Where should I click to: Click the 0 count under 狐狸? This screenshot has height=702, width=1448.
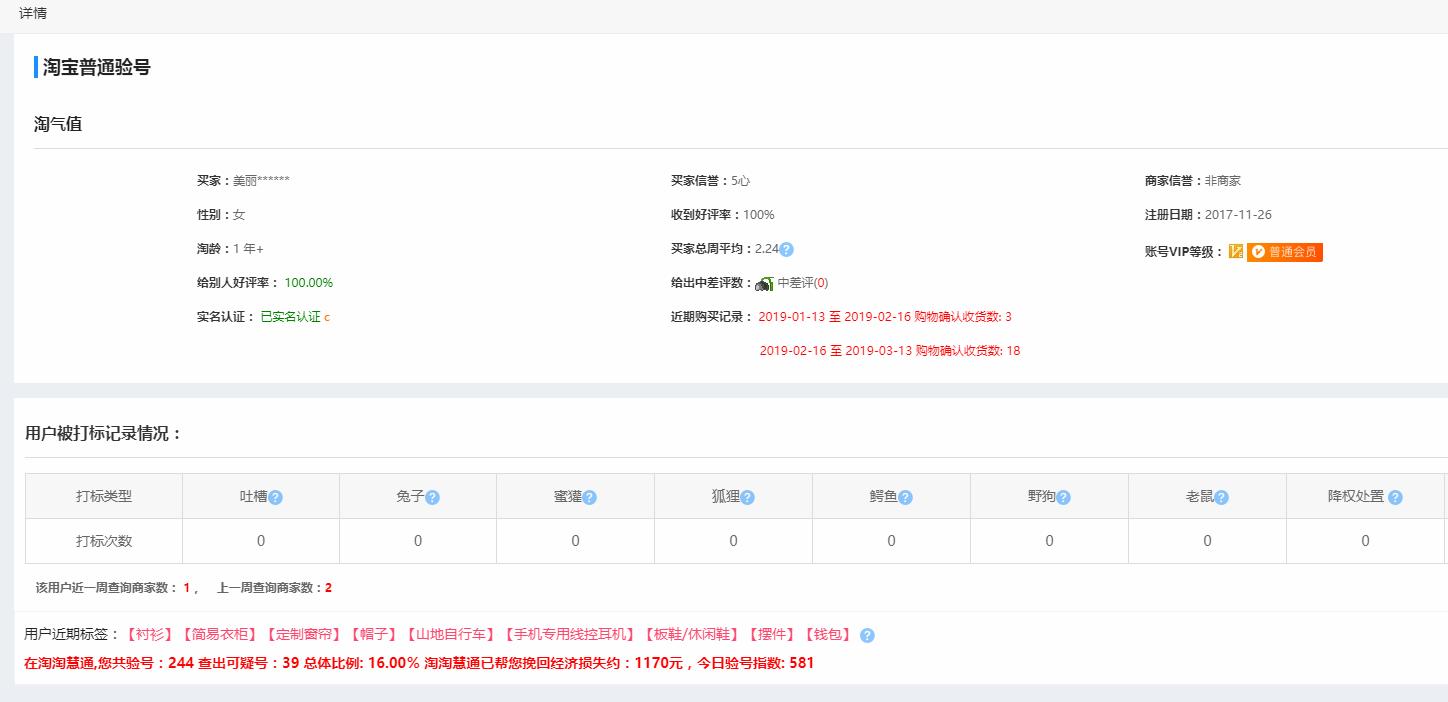tap(733, 541)
